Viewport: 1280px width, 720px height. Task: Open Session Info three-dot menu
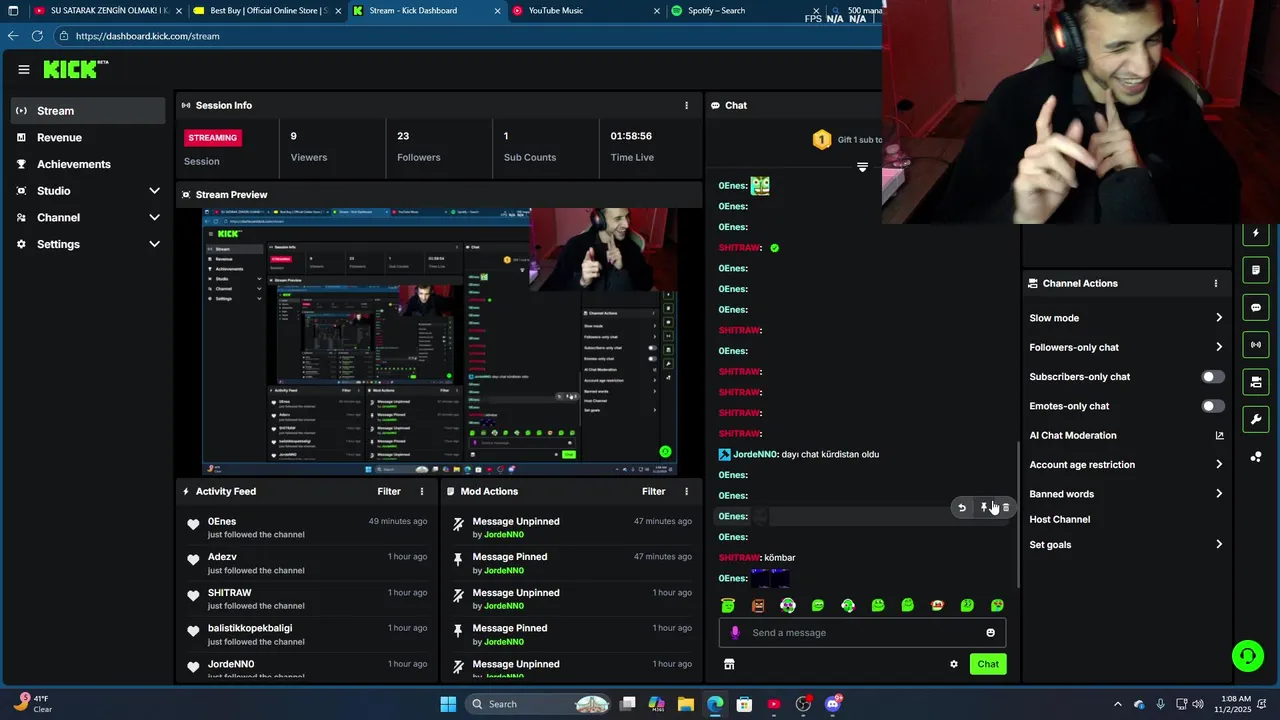click(686, 105)
